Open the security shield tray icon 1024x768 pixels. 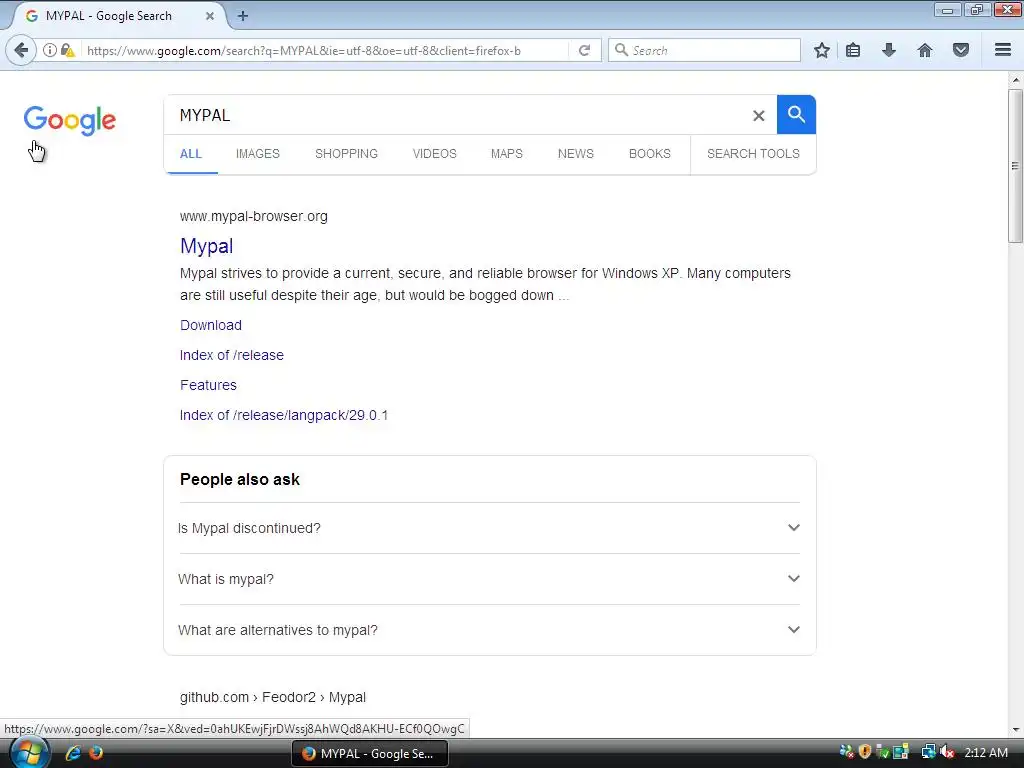tap(865, 752)
